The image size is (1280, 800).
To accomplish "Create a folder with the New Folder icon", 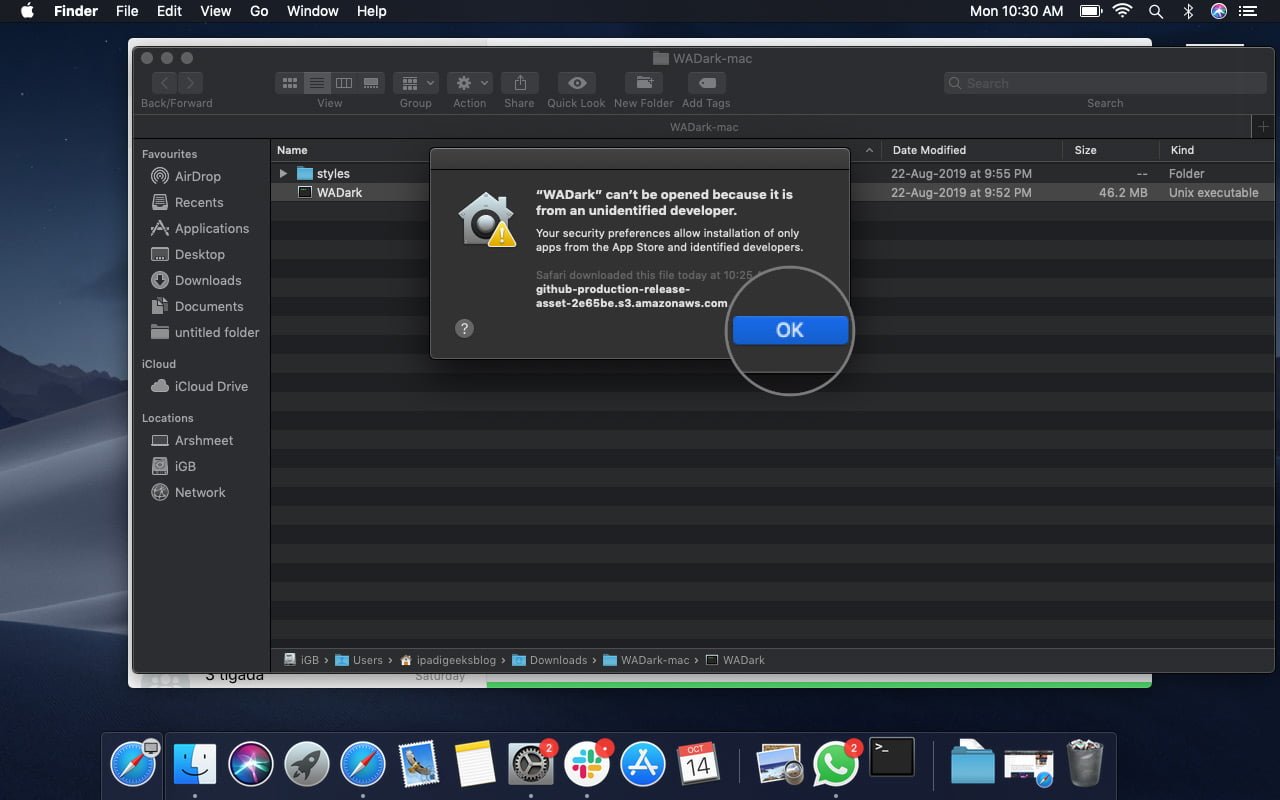I will pos(644,83).
